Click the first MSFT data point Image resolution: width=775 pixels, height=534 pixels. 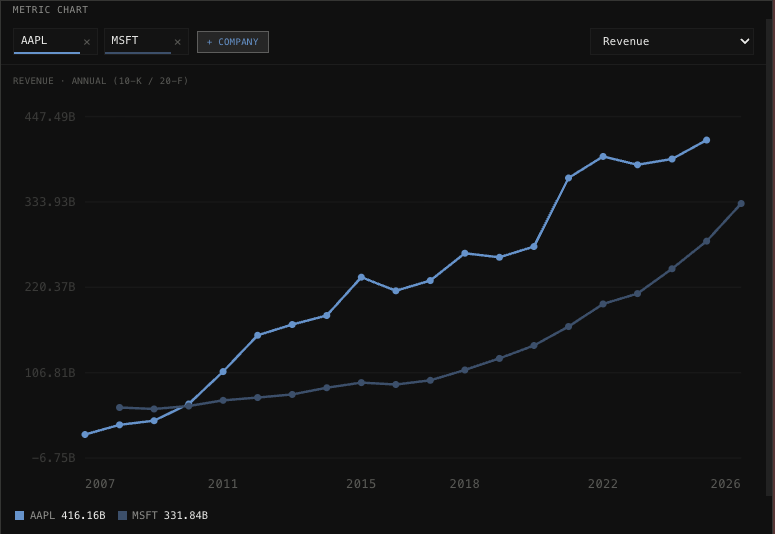[x=120, y=407]
